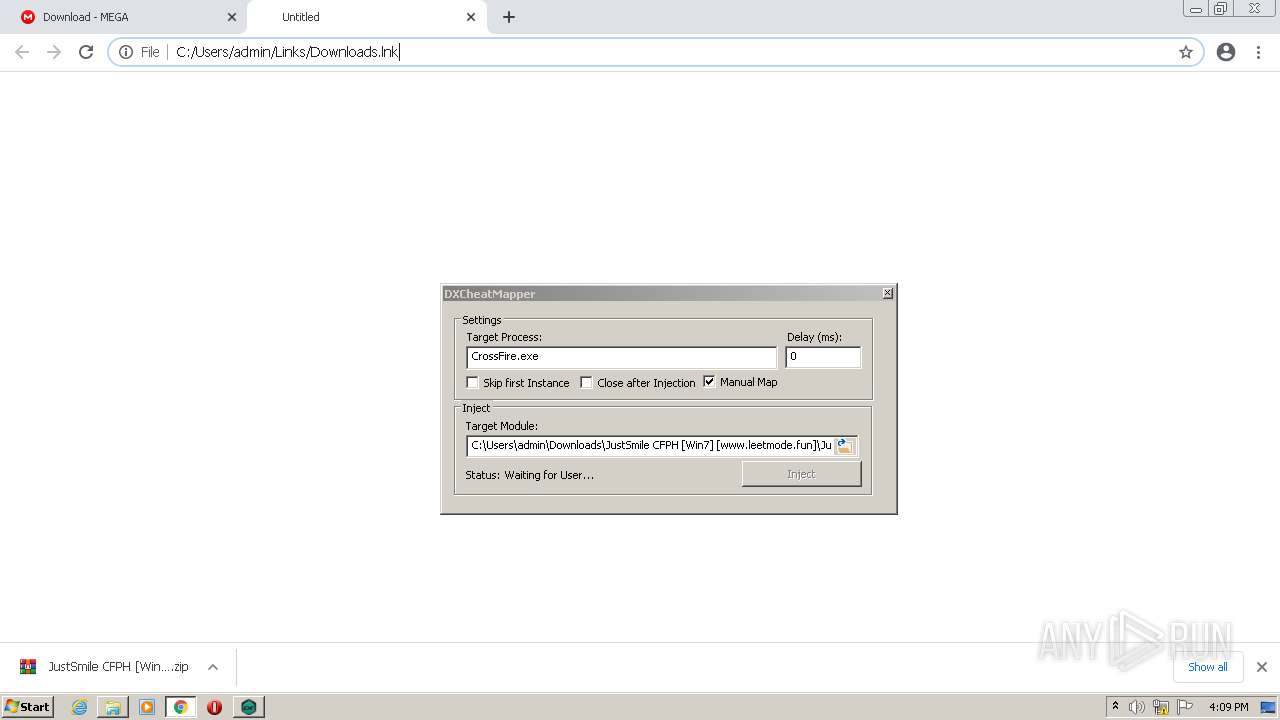The height and width of the screenshot is (720, 1280).
Task: Open Windows Explorer from taskbar
Action: point(113,707)
